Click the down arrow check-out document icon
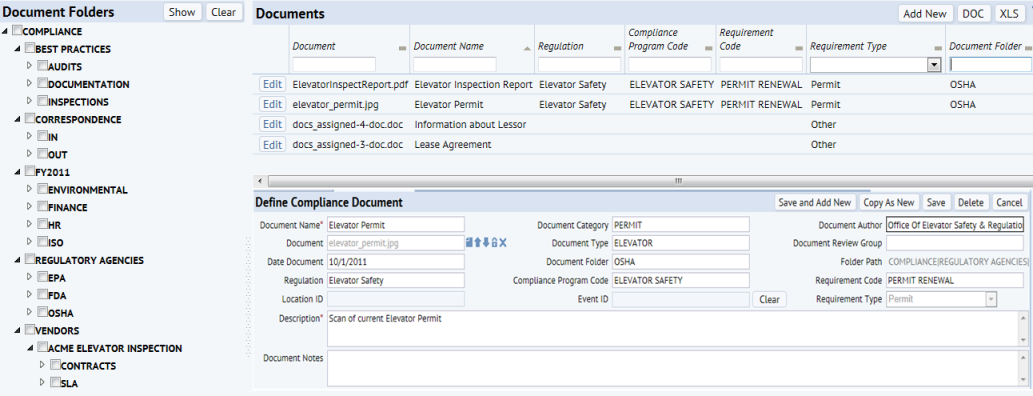The image size is (1033, 396). pyautogui.click(x=486, y=243)
